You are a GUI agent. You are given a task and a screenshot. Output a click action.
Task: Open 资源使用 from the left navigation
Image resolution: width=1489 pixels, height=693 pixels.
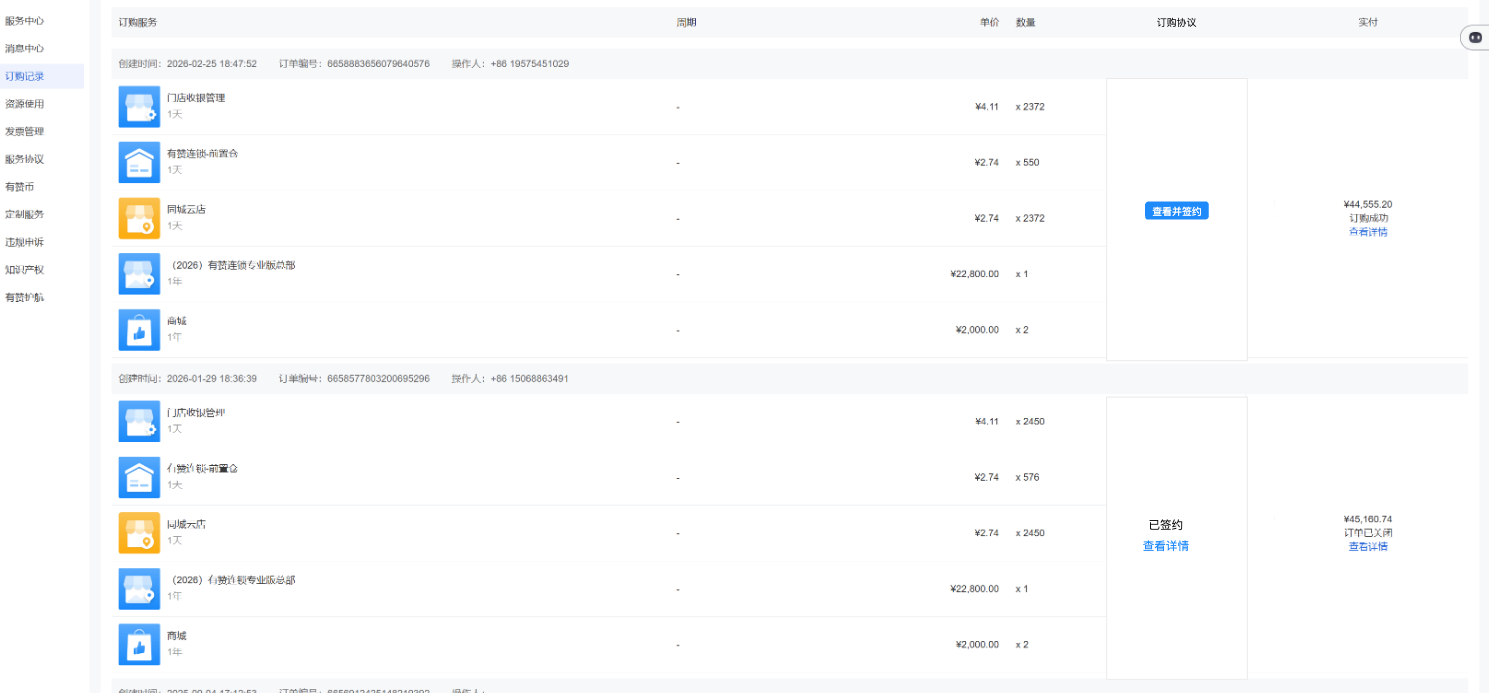click(24, 104)
